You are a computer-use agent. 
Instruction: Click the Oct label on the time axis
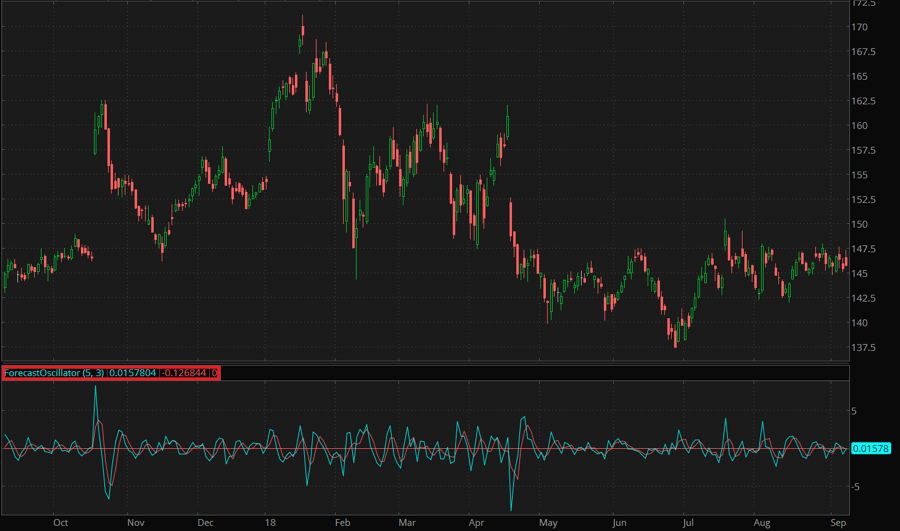tap(61, 522)
